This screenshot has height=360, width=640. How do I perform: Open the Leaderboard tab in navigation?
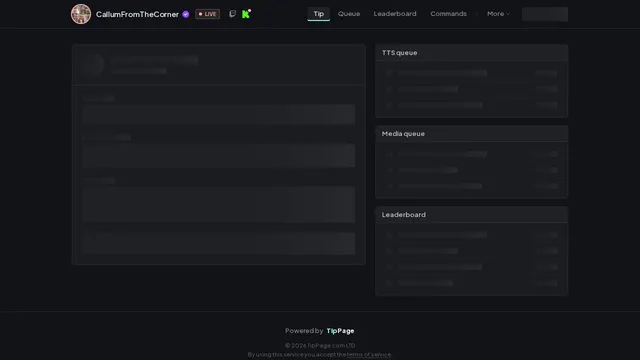pos(395,14)
